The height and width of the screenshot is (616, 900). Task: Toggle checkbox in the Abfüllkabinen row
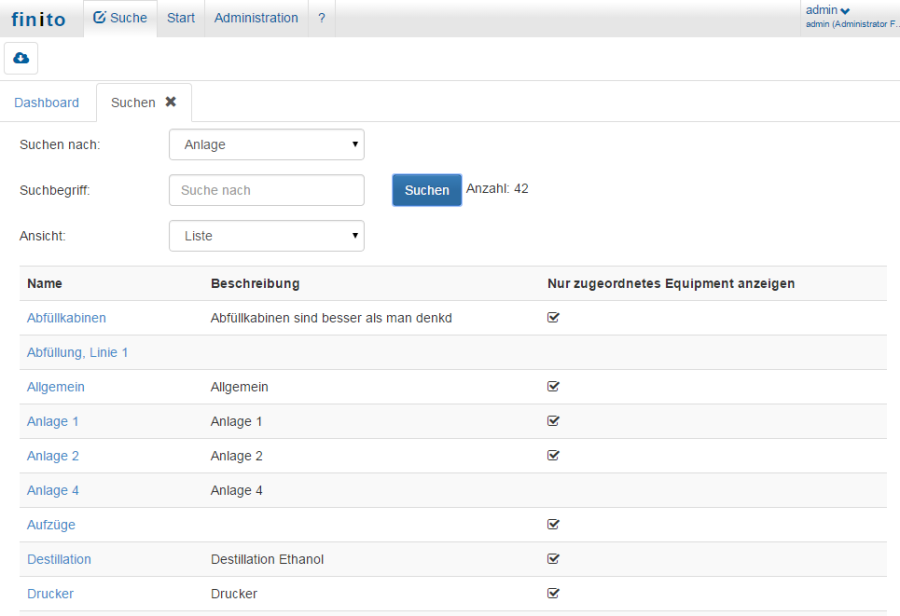tap(553, 318)
